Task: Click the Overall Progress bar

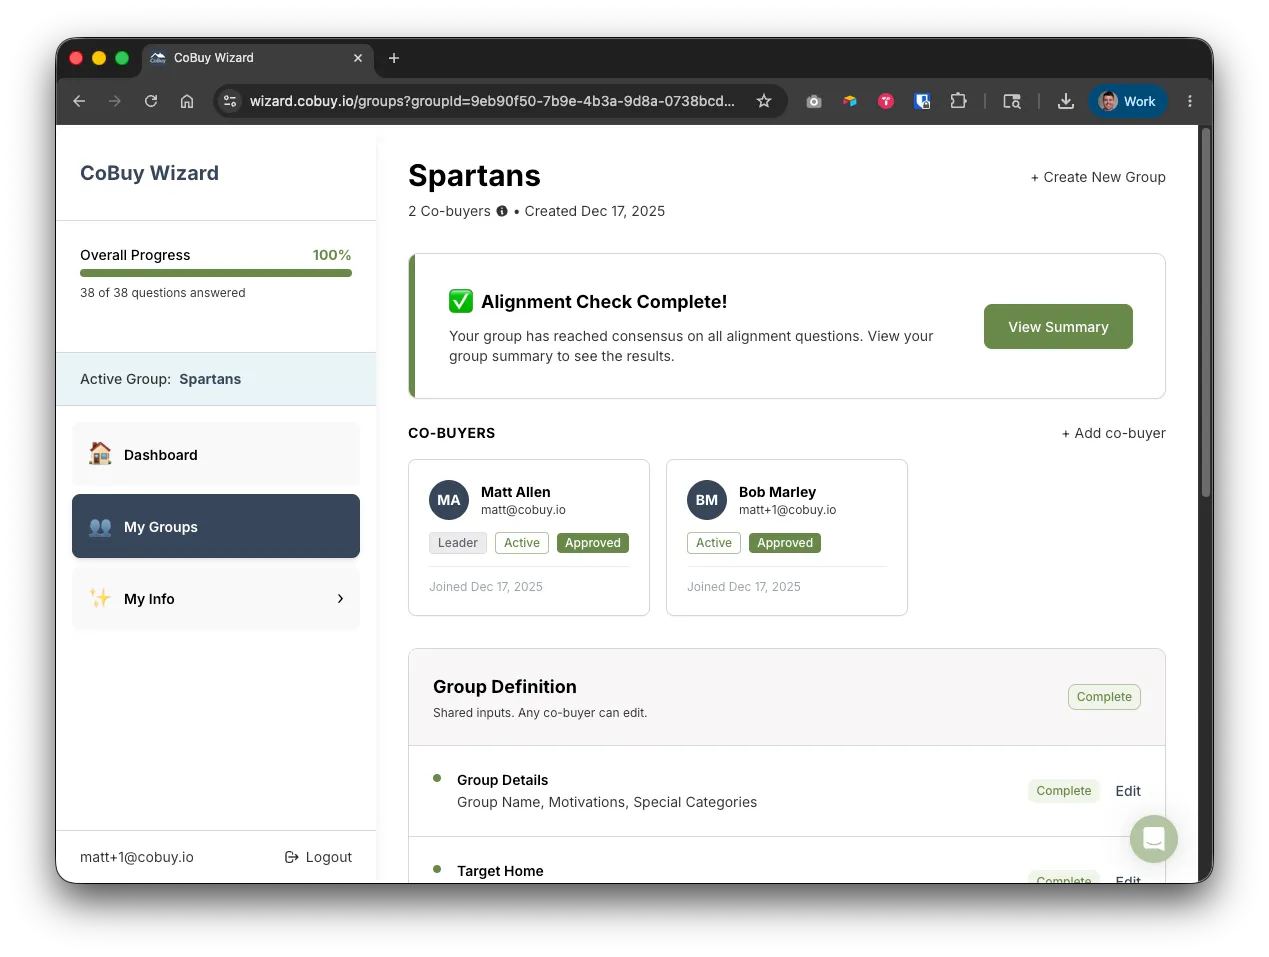Action: [x=216, y=273]
